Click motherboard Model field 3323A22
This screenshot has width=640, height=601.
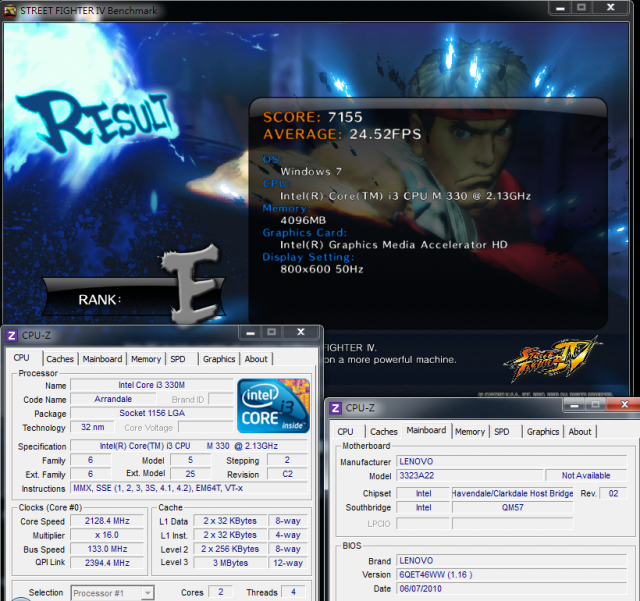(x=469, y=476)
